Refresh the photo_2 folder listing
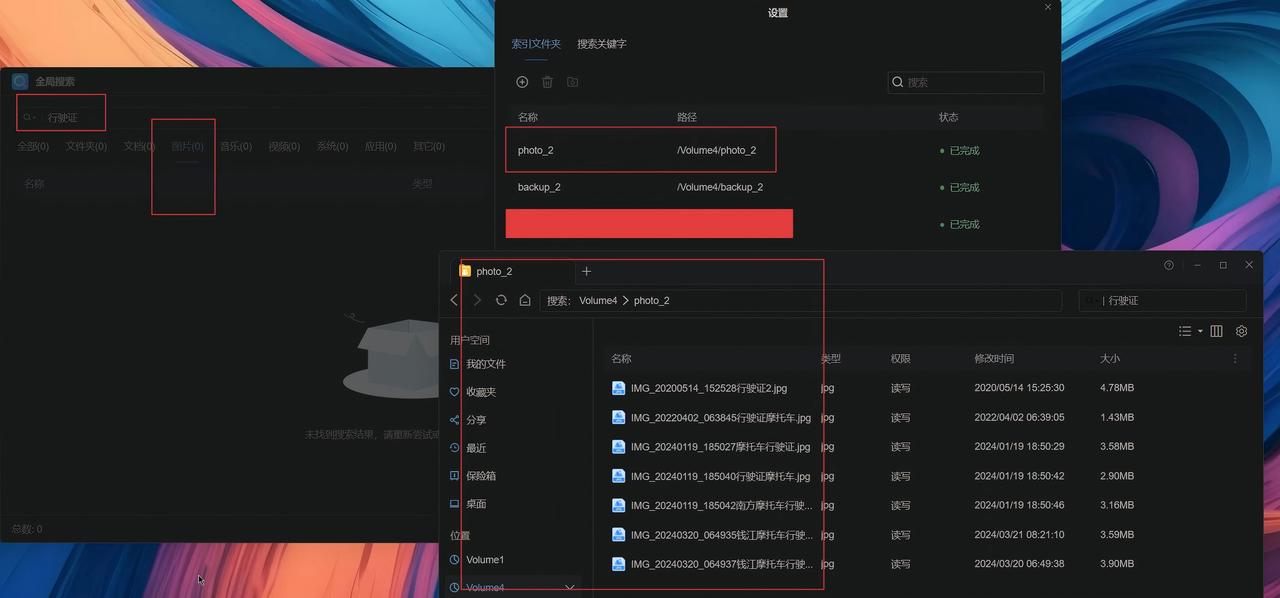 pos(501,300)
